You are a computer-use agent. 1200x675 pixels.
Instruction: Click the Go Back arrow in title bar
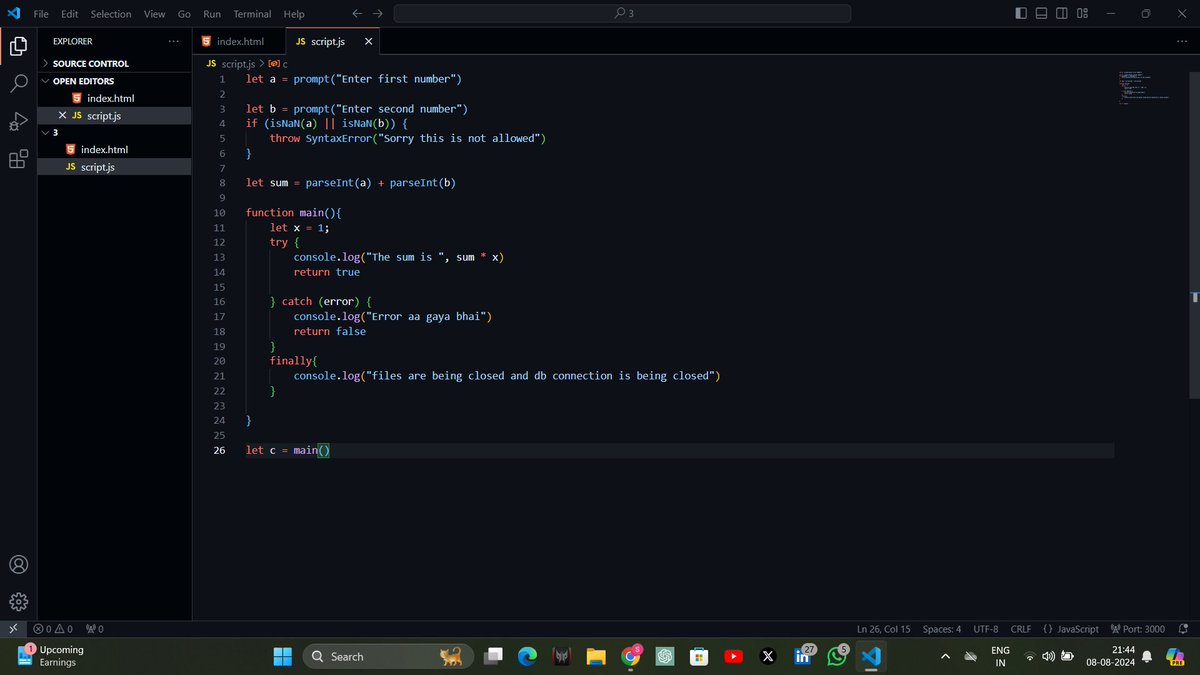(357, 14)
